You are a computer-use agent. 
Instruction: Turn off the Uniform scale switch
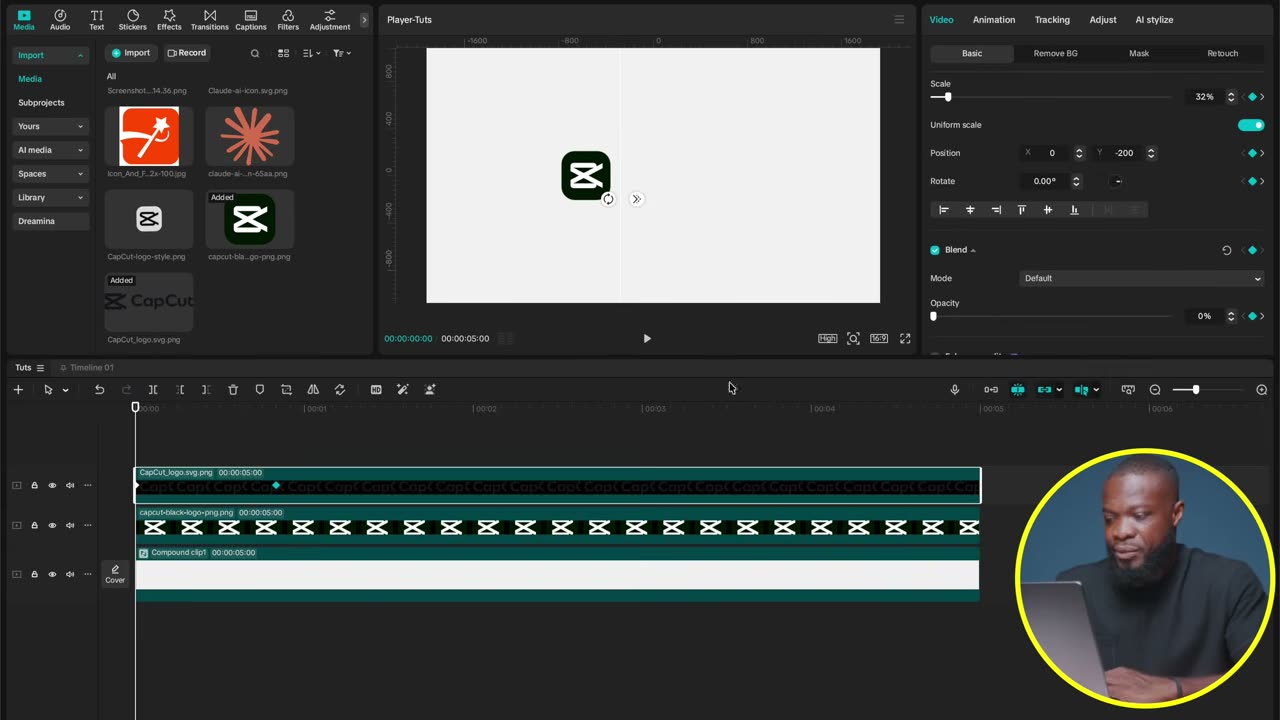click(1251, 125)
